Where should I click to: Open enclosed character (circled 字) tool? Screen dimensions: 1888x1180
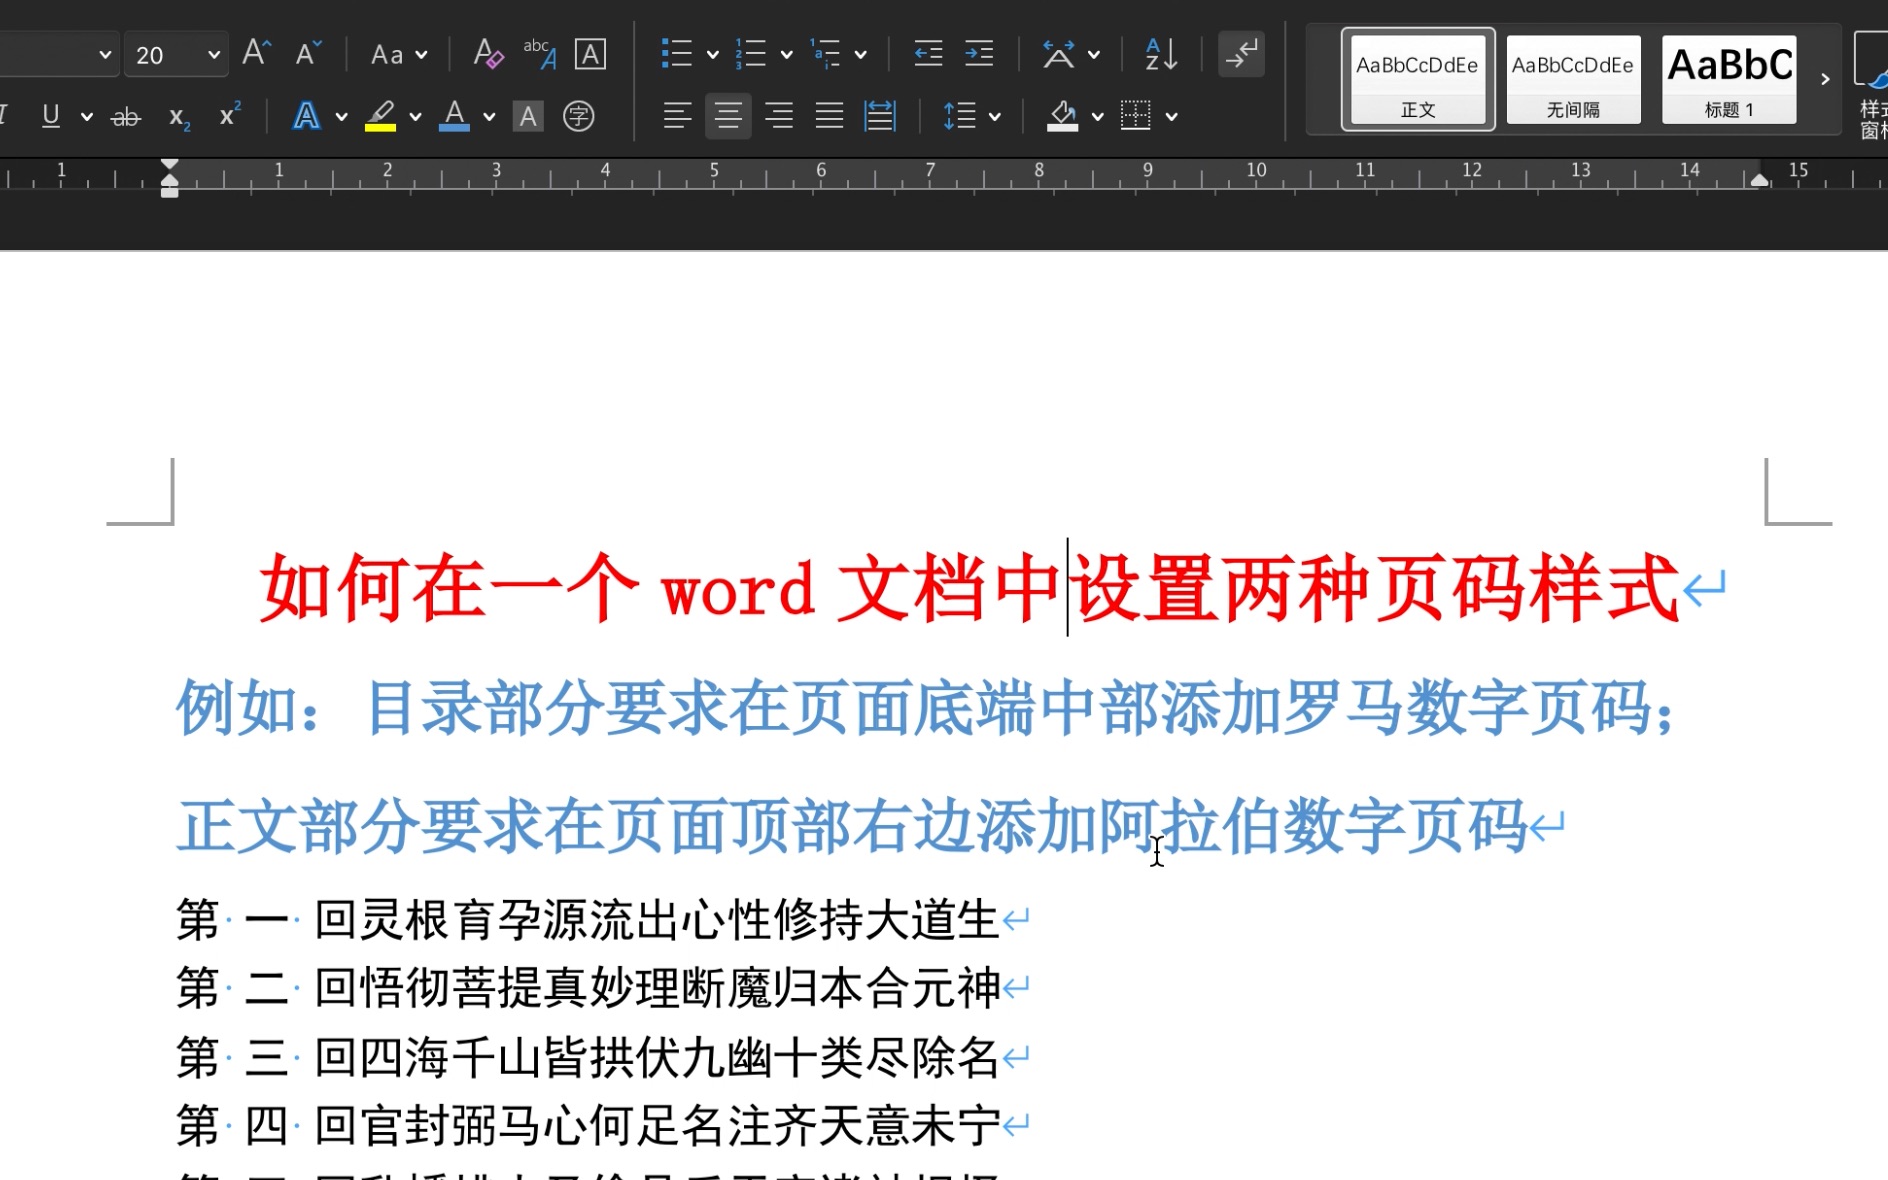tap(579, 117)
